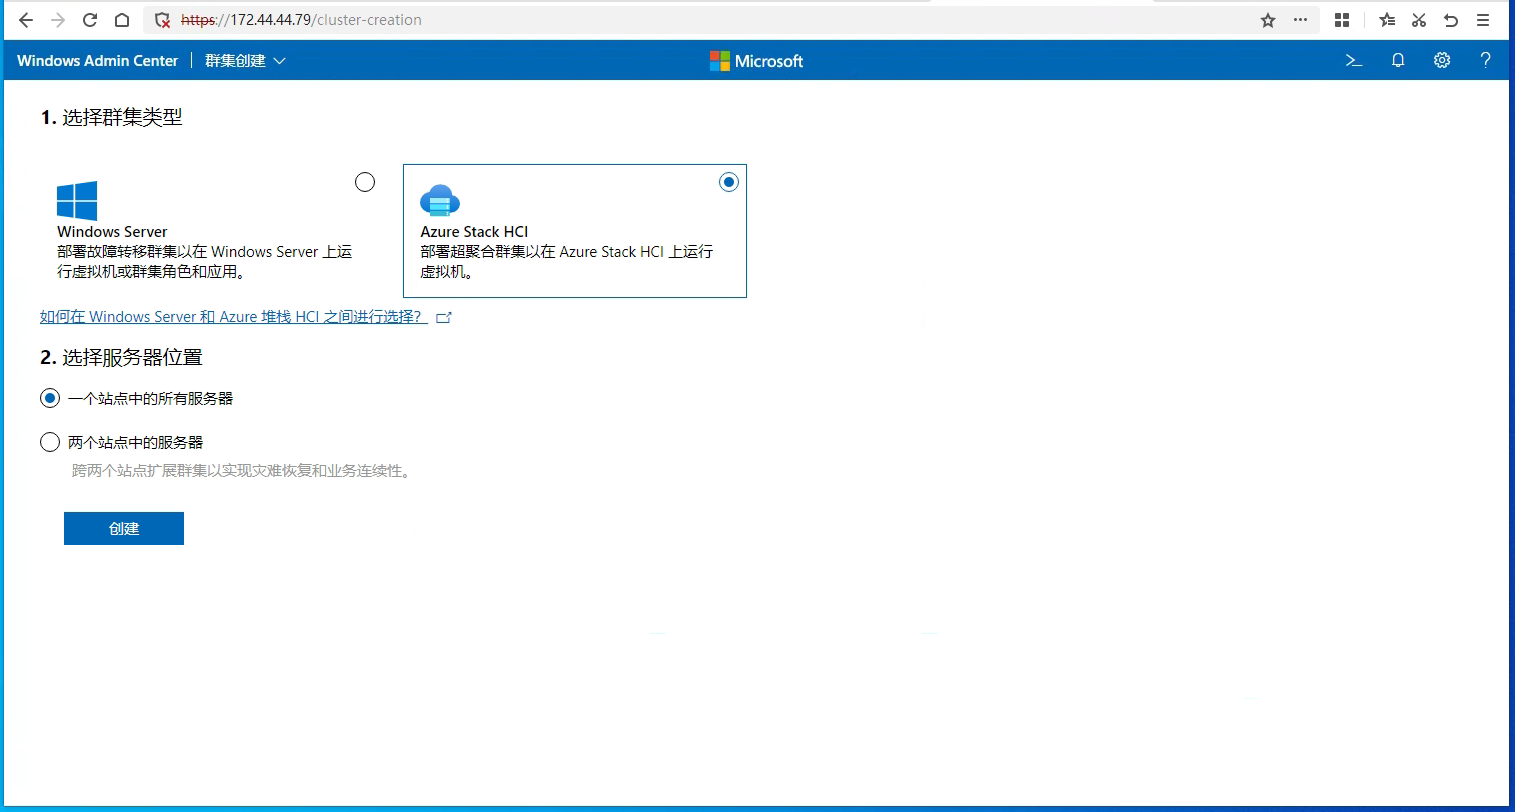This screenshot has height=812, width=1515.
Task: Open the scissors screenshot tool
Action: [1419, 20]
